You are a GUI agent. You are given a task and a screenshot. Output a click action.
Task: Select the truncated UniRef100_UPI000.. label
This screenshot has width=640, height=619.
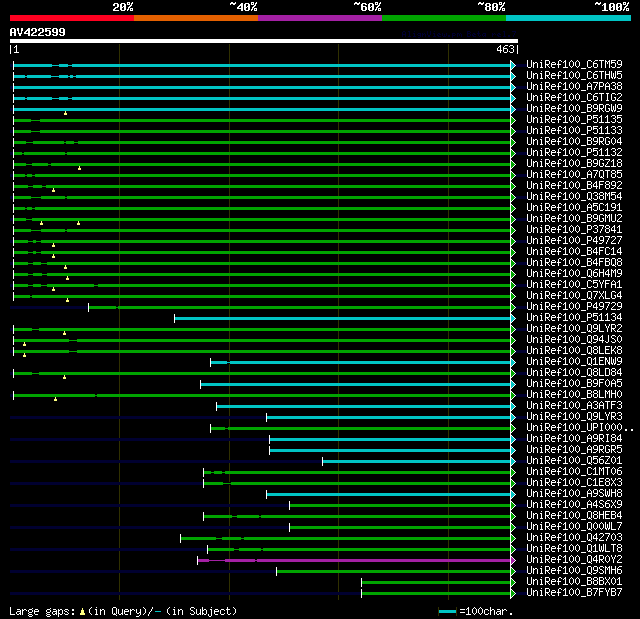580,428
